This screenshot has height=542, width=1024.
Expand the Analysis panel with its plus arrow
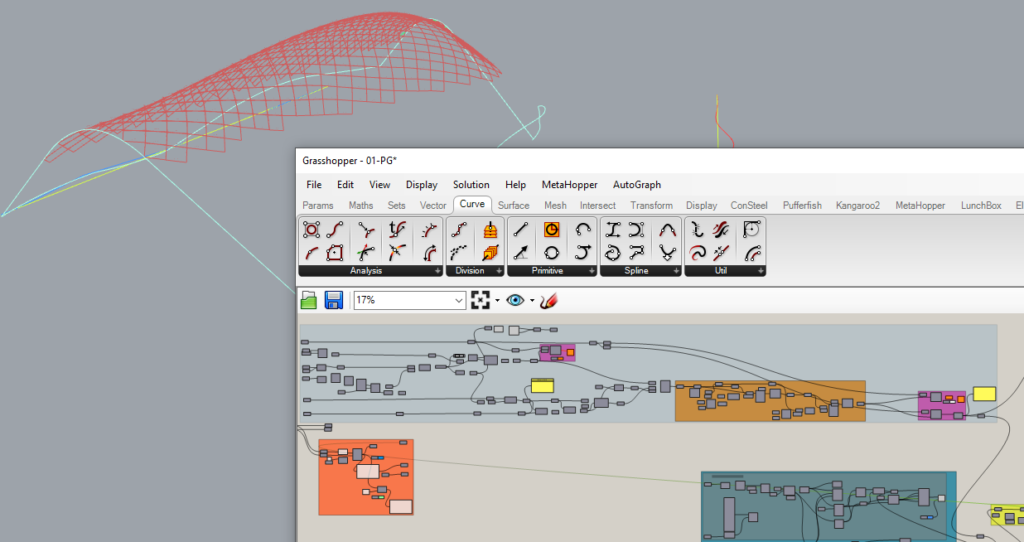tap(438, 271)
